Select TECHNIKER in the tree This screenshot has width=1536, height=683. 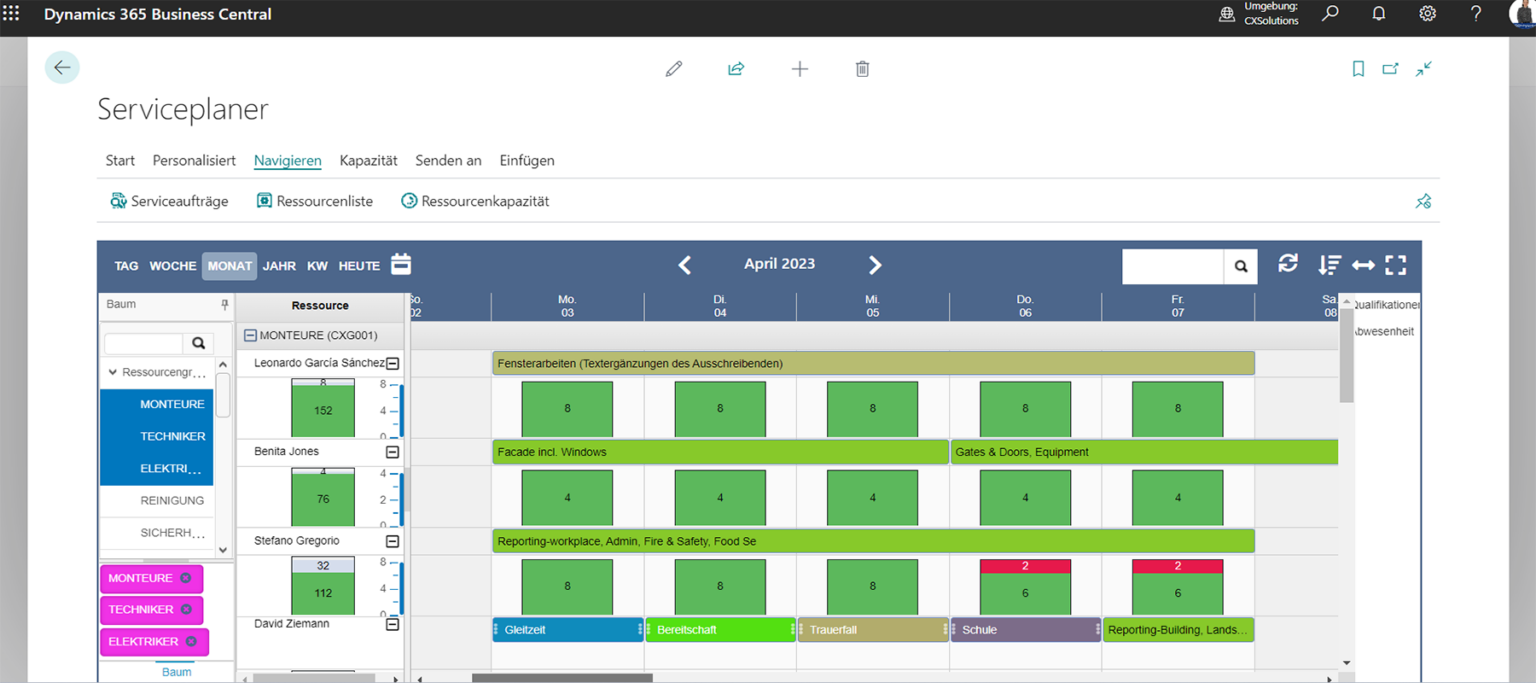pyautogui.click(x=157, y=436)
